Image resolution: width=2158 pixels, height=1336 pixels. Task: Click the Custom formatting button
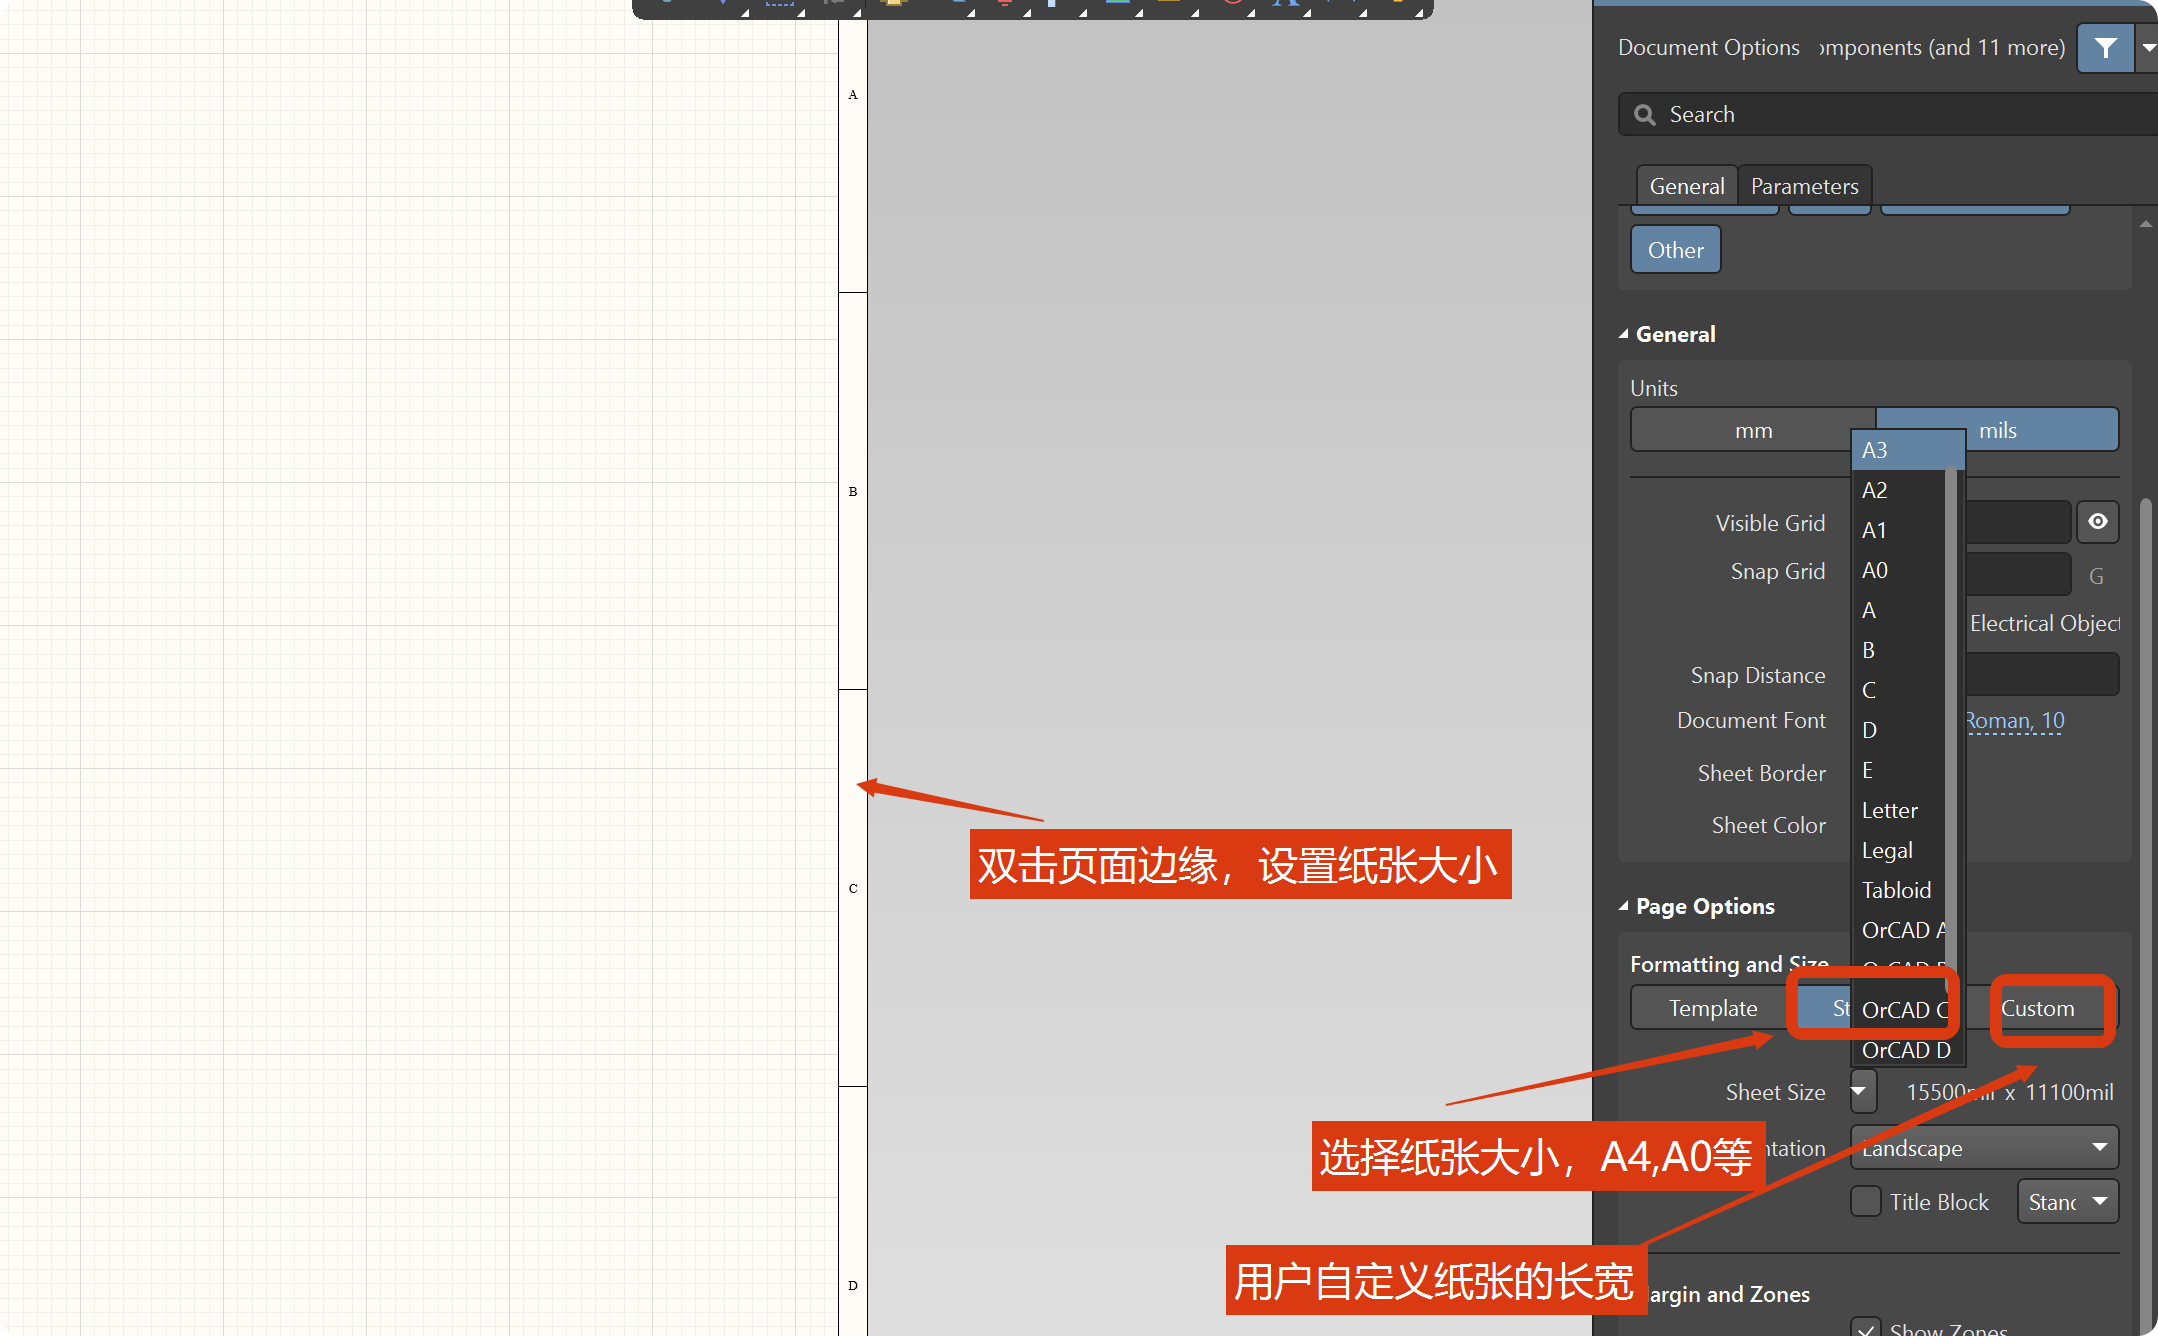click(x=2038, y=1008)
